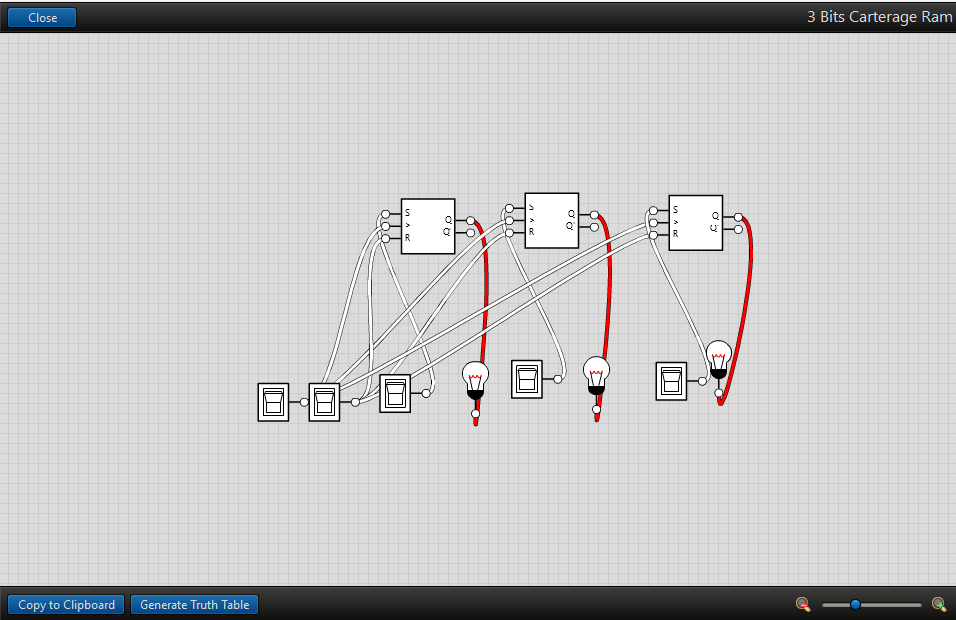This screenshot has width=956, height=620.
Task: Select the leftmost light bulb
Action: (476, 380)
